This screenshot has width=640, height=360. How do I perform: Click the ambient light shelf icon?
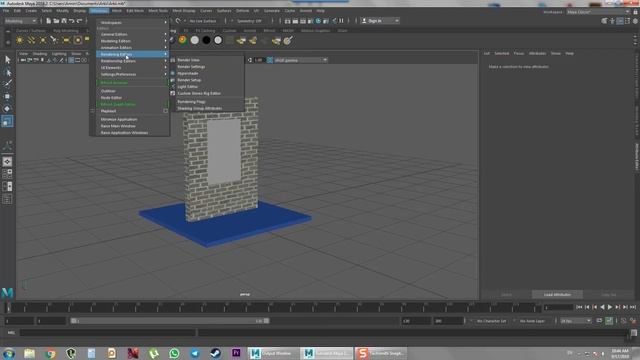[19, 40]
